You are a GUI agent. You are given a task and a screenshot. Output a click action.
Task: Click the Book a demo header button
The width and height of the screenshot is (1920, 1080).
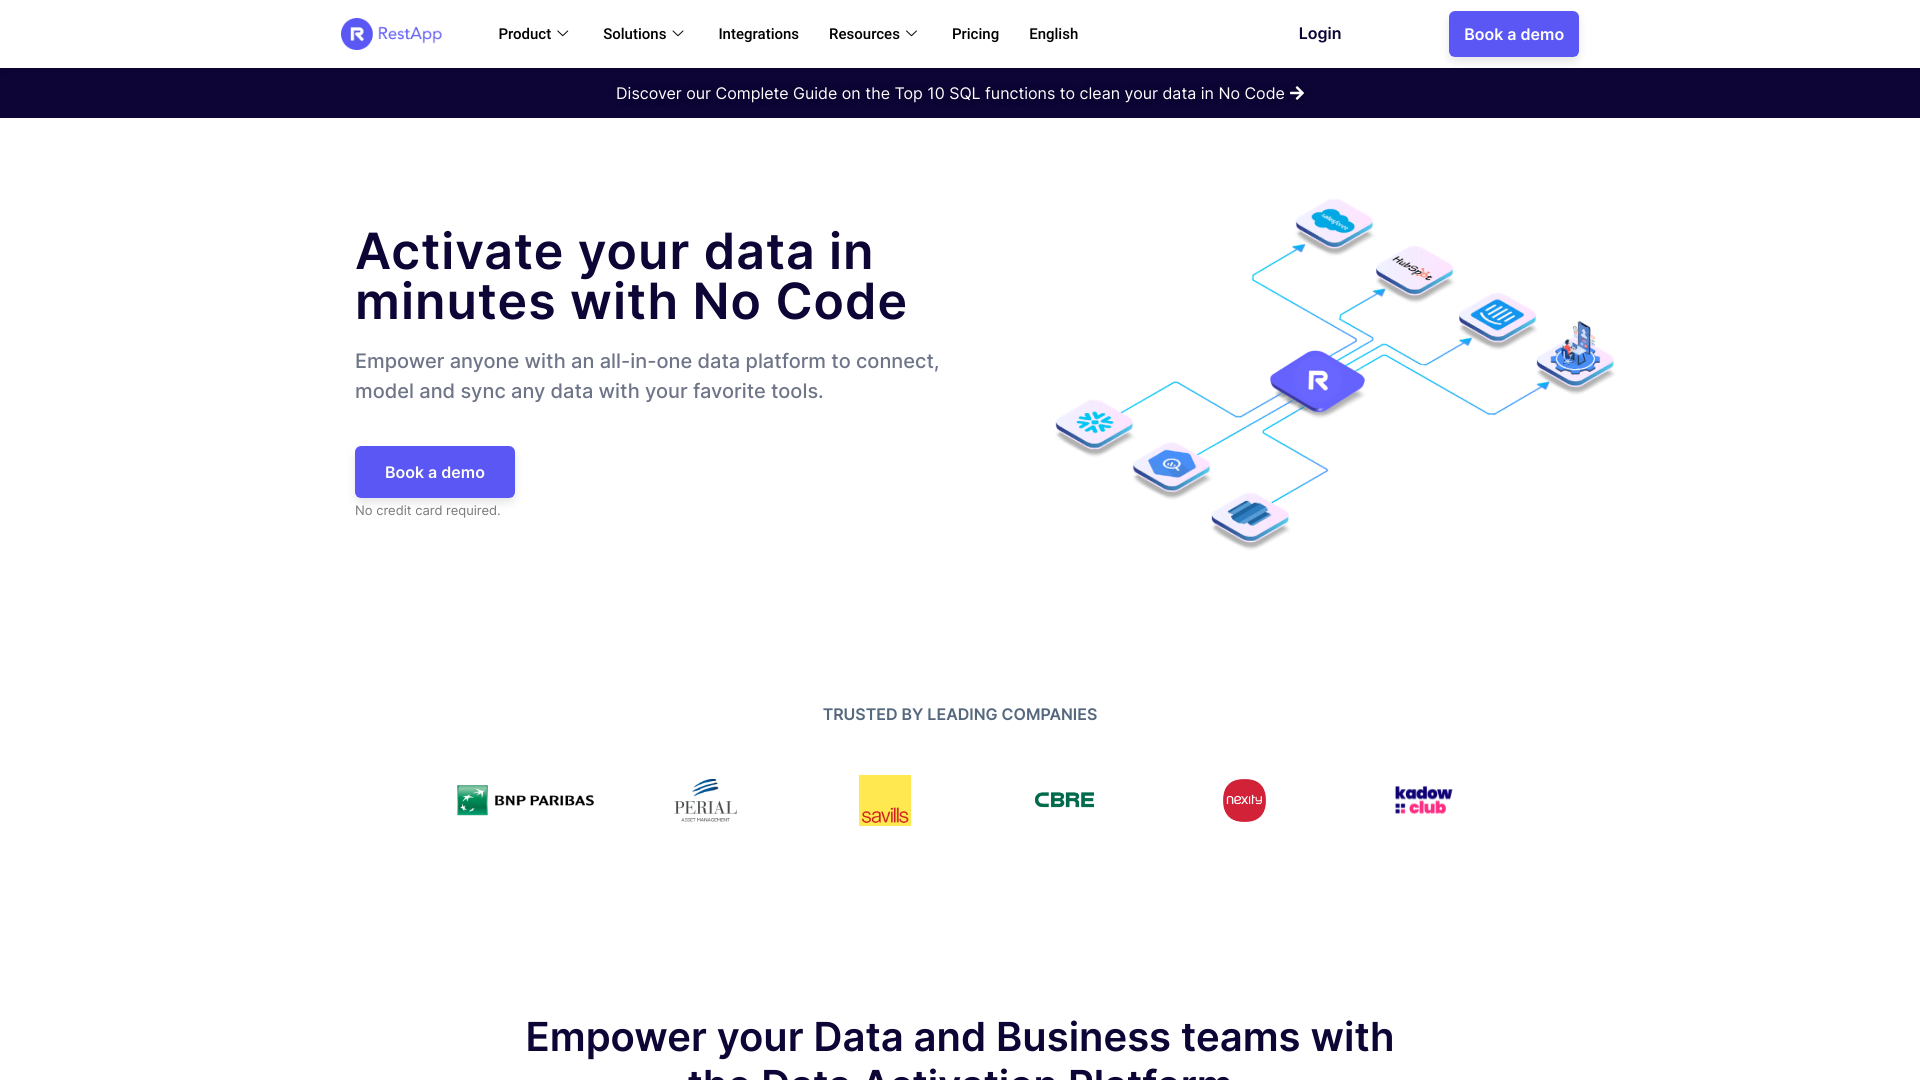tap(1514, 33)
